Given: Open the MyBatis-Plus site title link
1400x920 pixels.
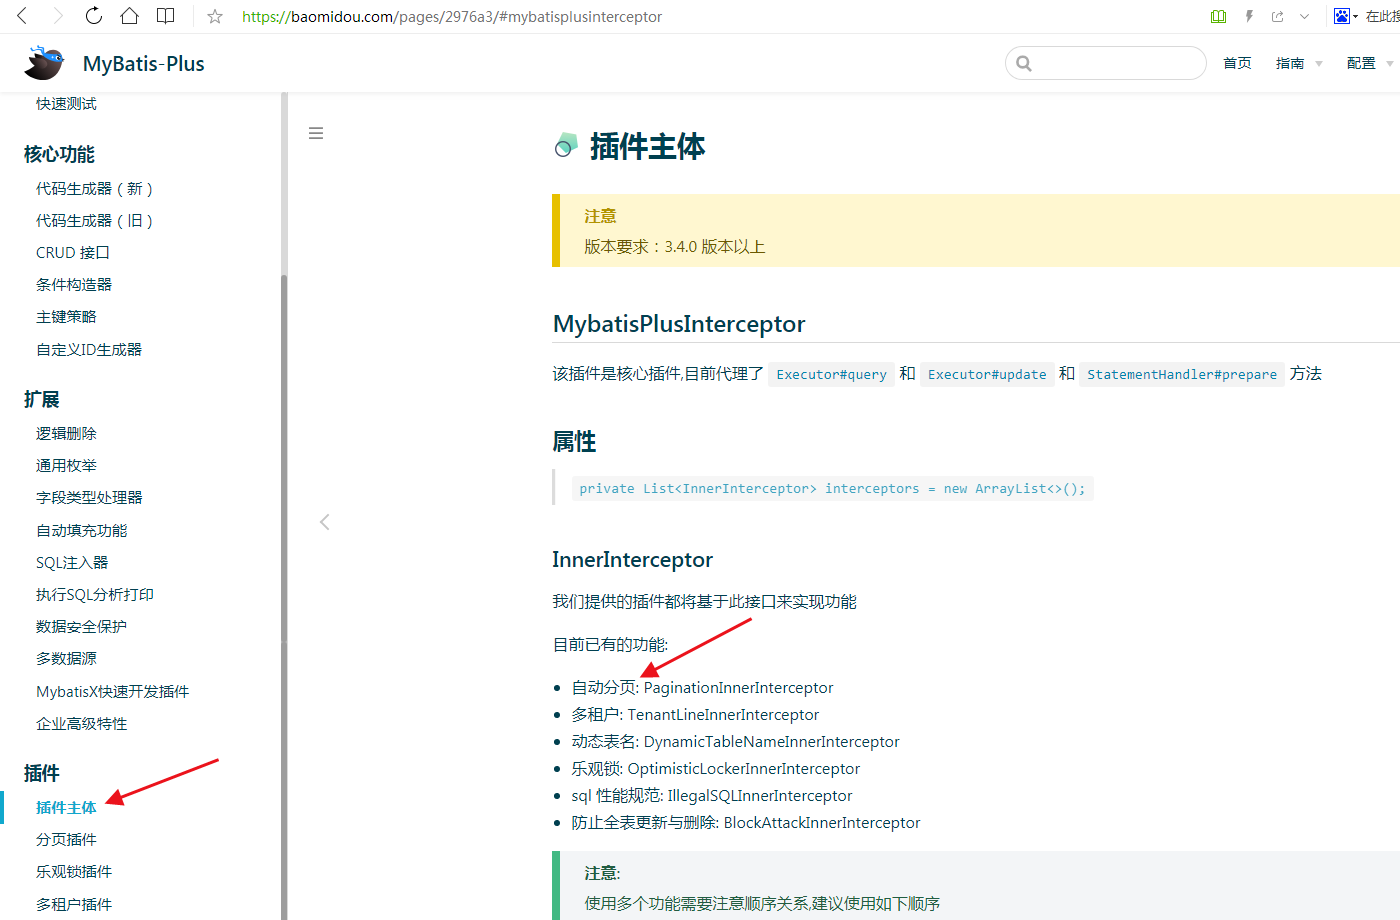Looking at the screenshot, I should coord(144,64).
